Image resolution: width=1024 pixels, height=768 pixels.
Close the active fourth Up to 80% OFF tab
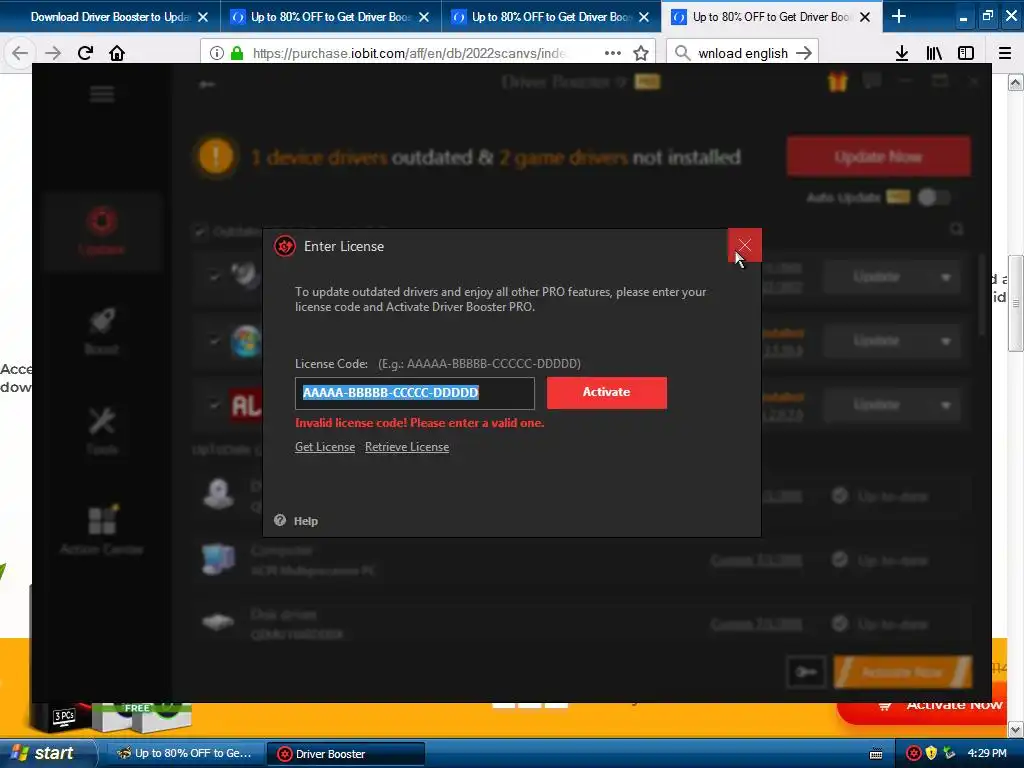coord(865,17)
